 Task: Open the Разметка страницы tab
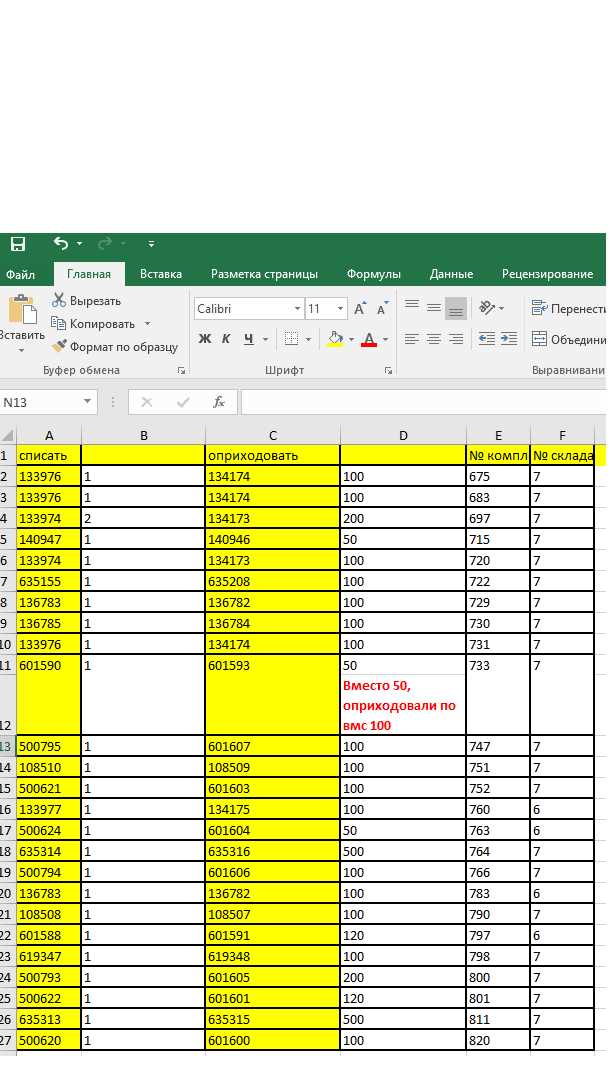(264, 274)
